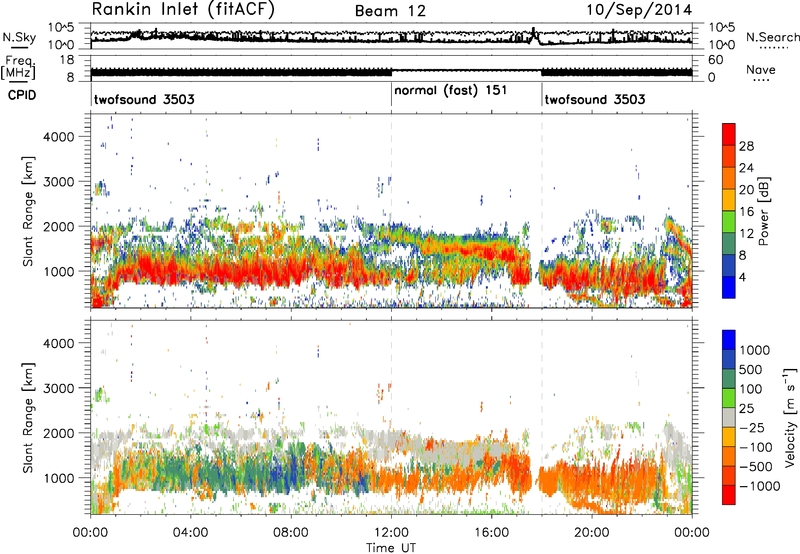Click the 'Nave' legend label
Image resolution: width=800 pixels, height=554 pixels.
click(x=760, y=70)
